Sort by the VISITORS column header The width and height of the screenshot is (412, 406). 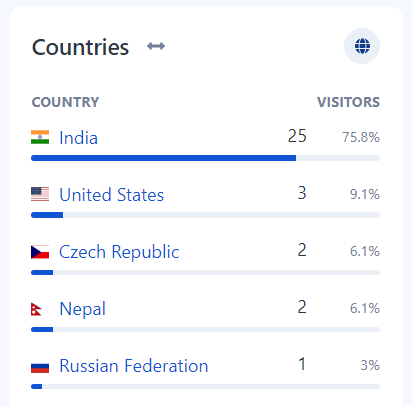coord(348,102)
